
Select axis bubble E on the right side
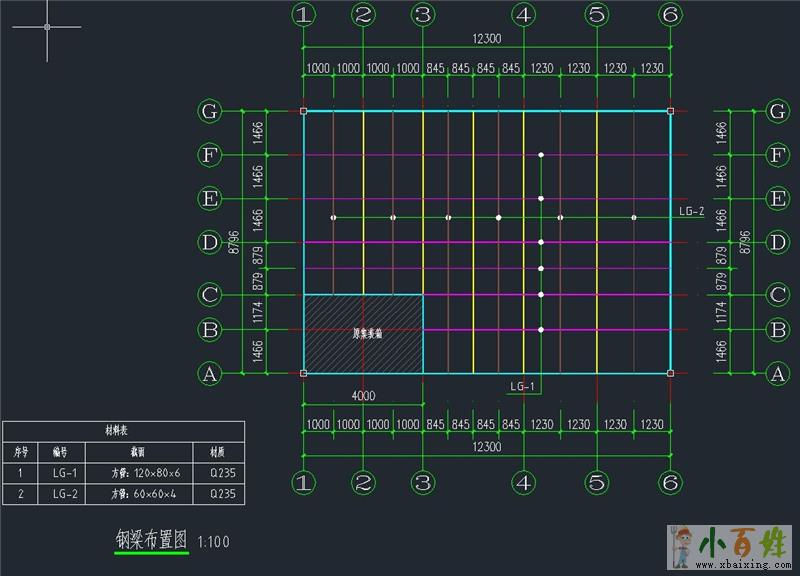[x=777, y=199]
